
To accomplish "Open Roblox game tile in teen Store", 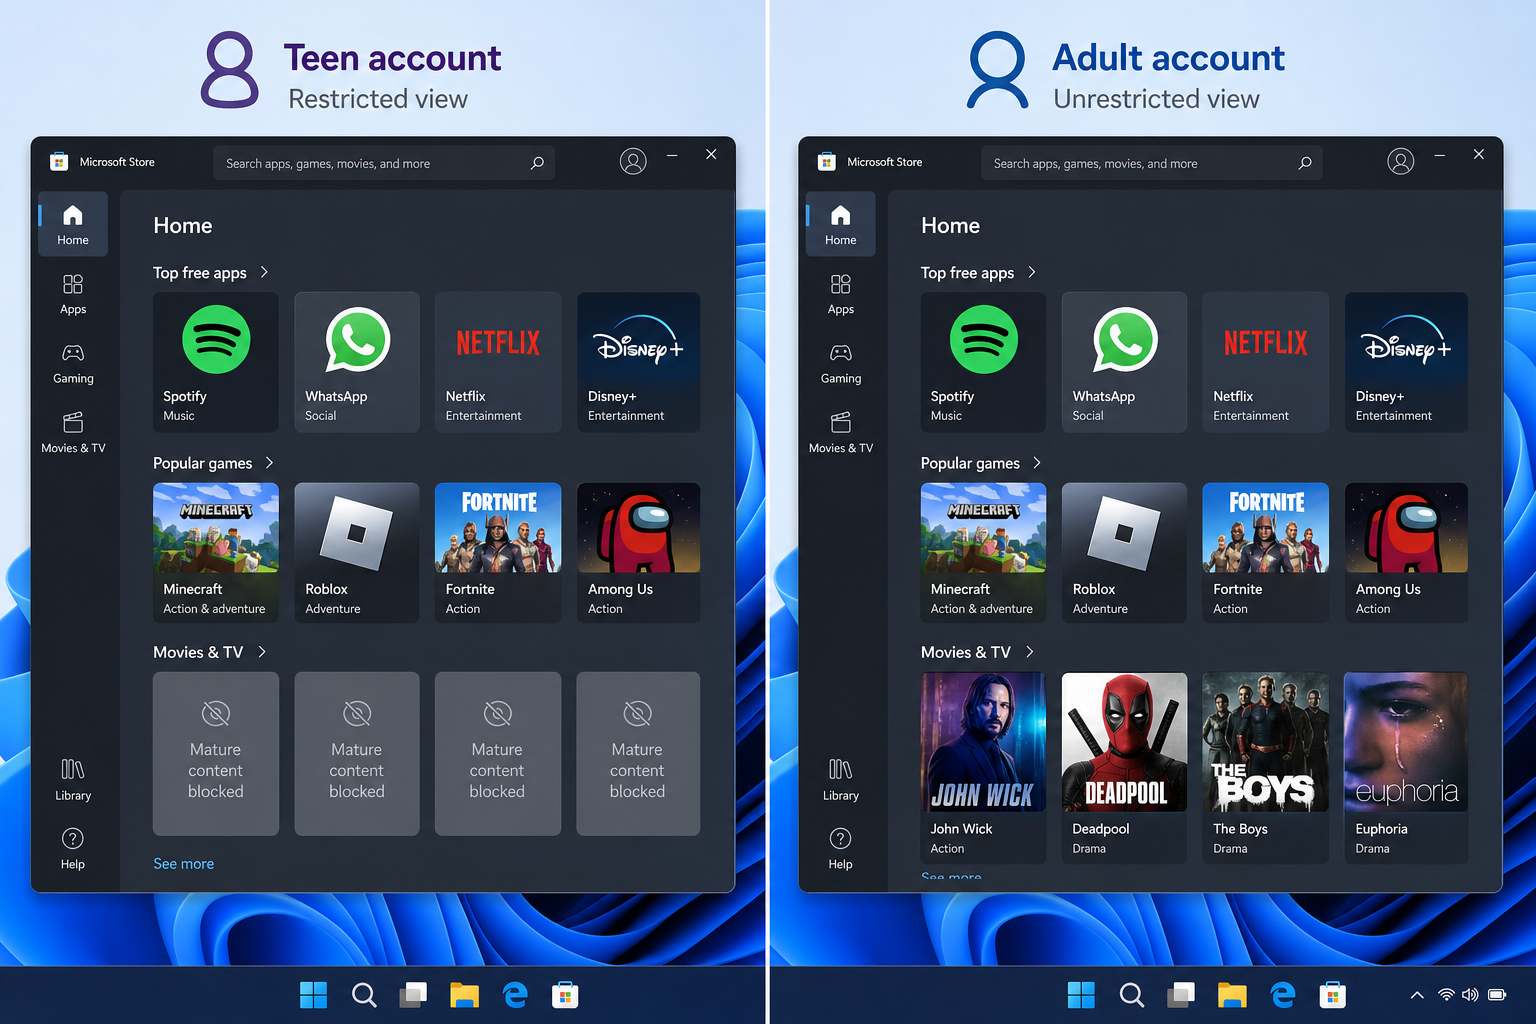I will (x=357, y=553).
